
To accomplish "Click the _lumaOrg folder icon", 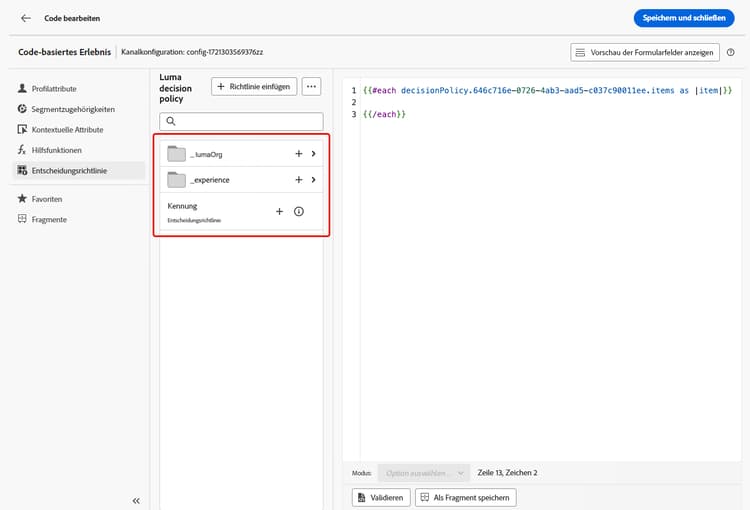I will click(176, 154).
